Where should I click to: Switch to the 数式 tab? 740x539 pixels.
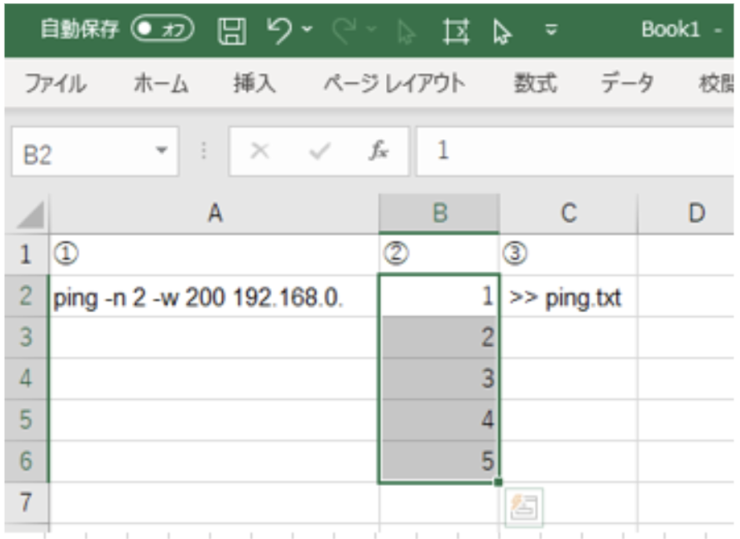536,84
